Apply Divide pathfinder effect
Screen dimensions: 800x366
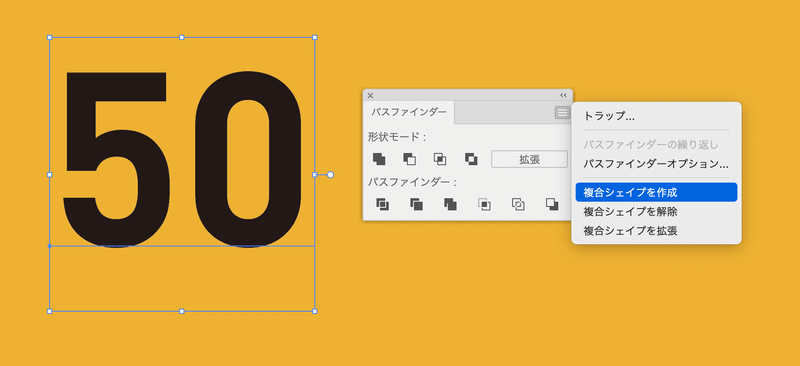(x=382, y=204)
